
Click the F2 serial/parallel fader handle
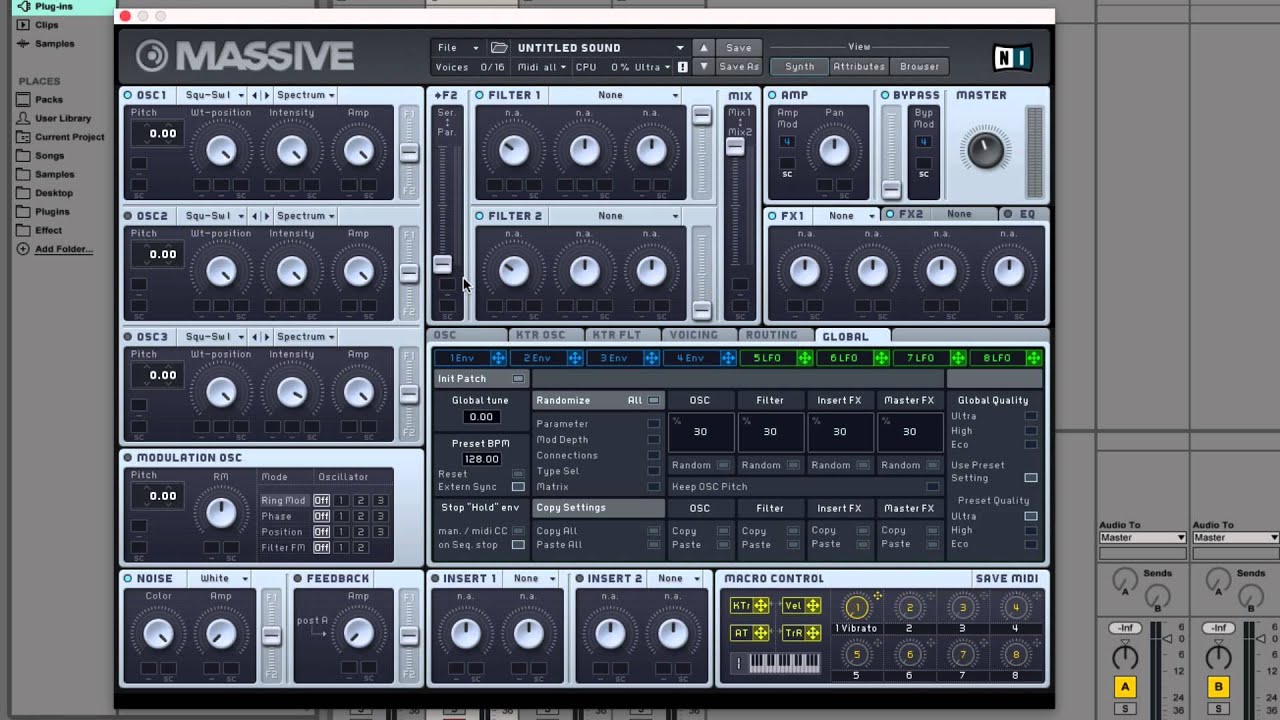click(x=442, y=264)
